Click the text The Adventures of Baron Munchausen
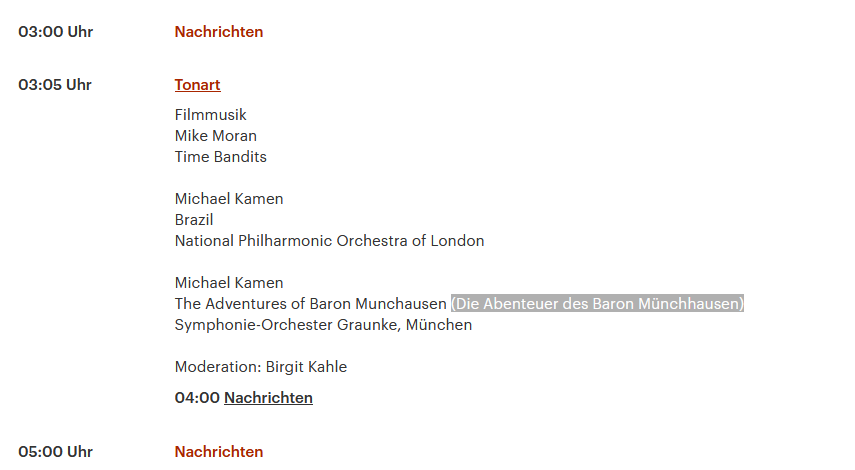 (310, 303)
